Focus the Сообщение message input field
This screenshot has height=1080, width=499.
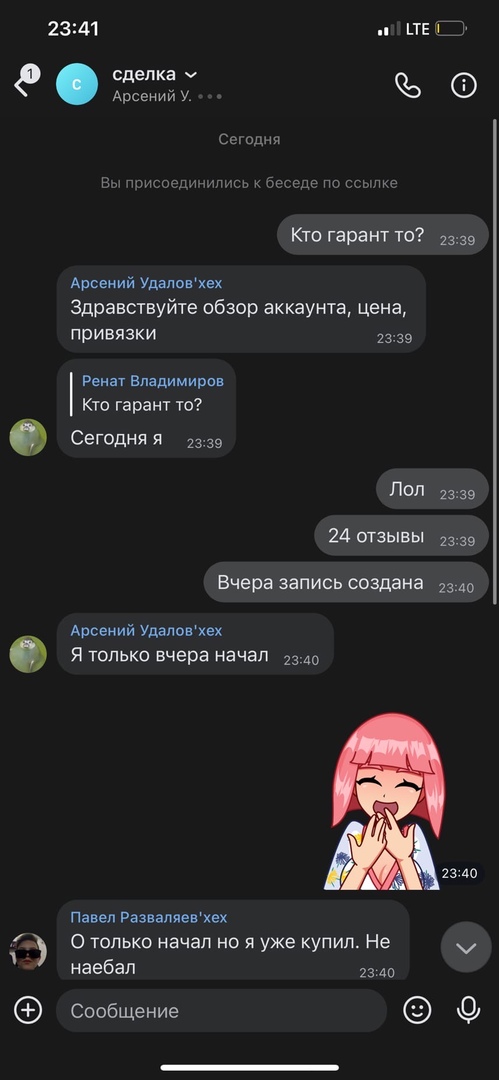(x=221, y=1010)
